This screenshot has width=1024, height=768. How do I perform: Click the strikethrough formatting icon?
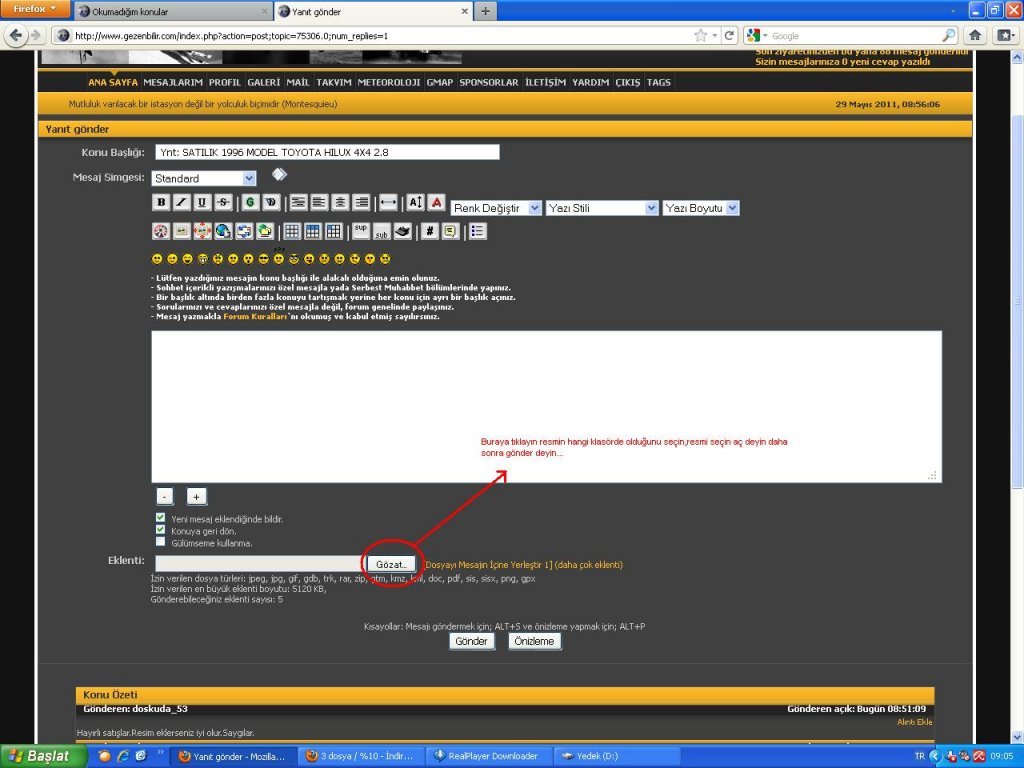click(223, 202)
